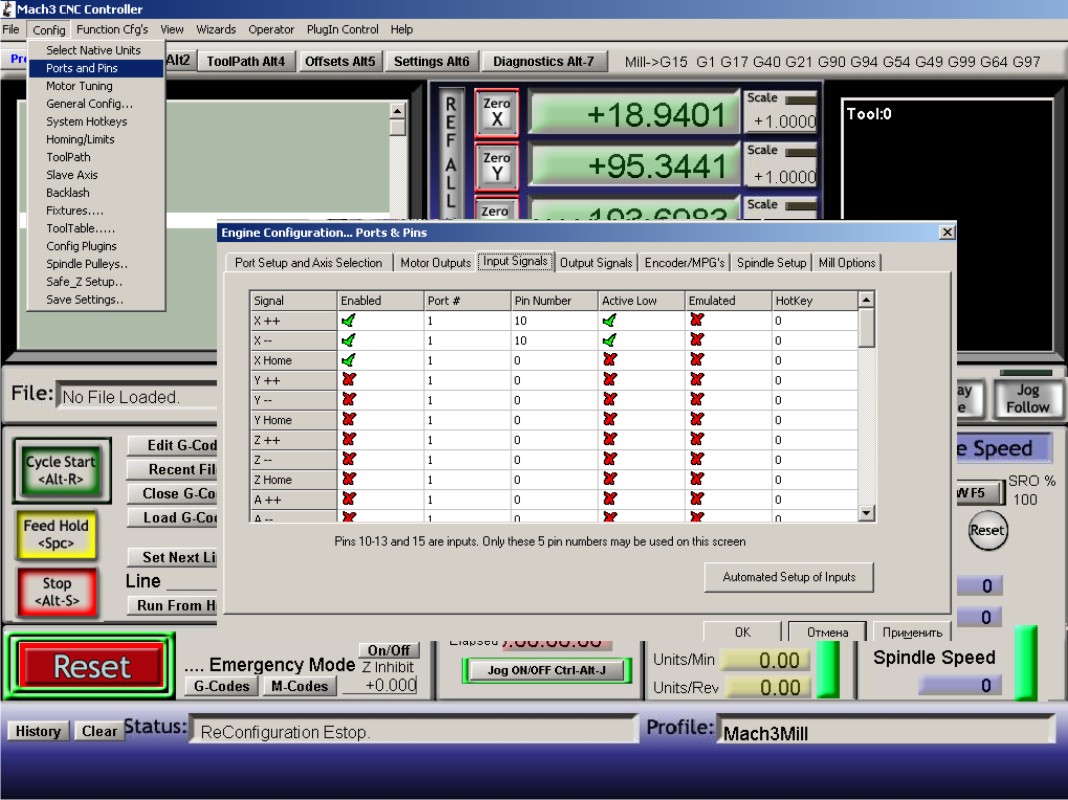Click the Zero X axis button

point(496,111)
